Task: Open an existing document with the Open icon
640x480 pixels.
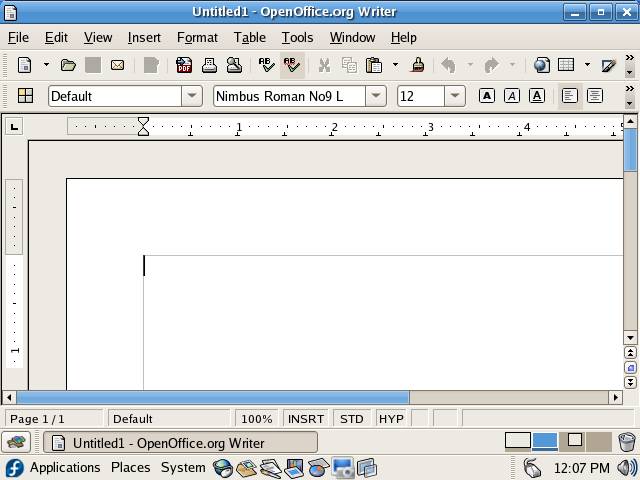Action: click(x=68, y=65)
